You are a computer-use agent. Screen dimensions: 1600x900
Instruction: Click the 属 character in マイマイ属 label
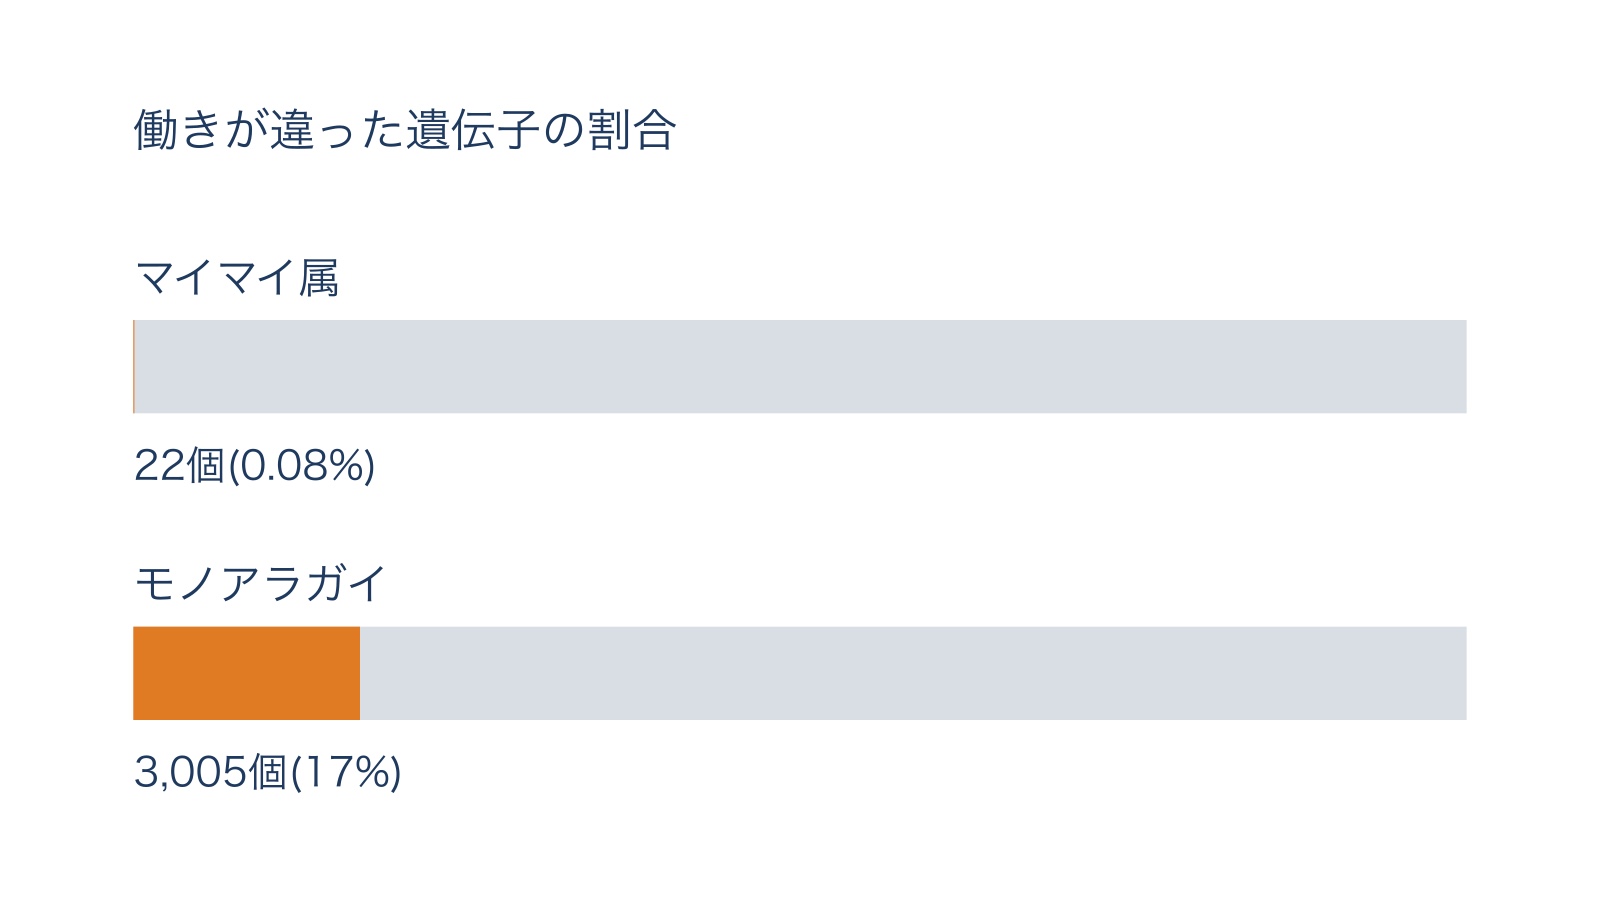click(x=319, y=277)
